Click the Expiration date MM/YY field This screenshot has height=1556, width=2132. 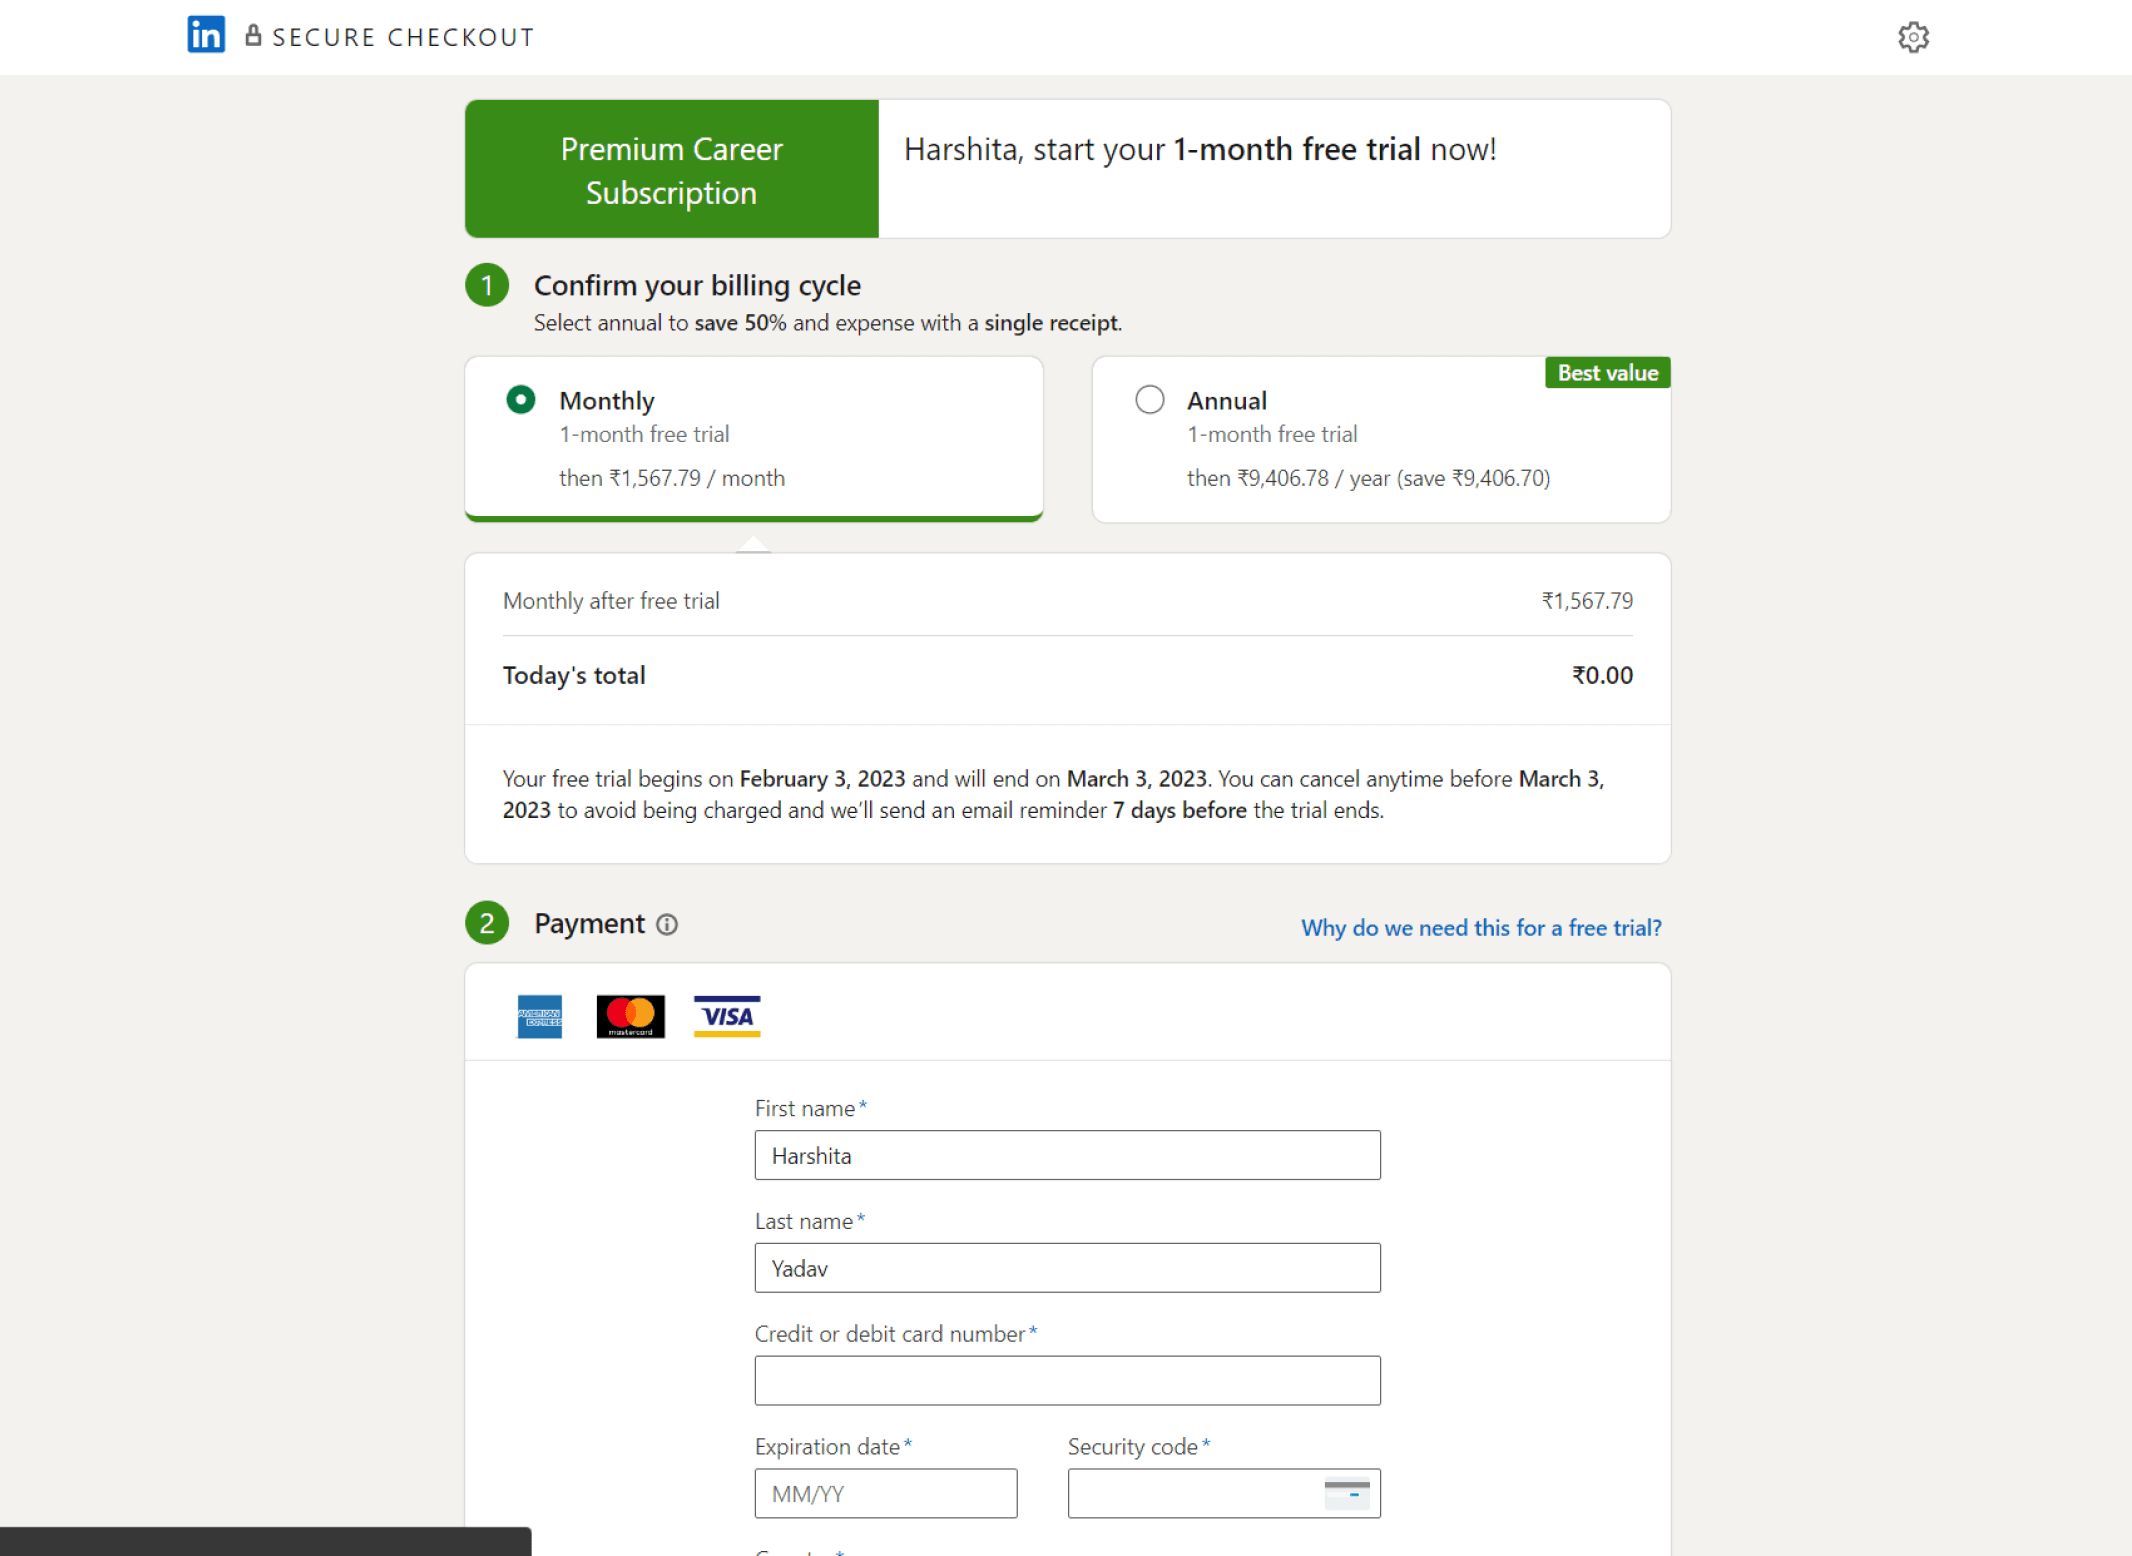tap(885, 1493)
